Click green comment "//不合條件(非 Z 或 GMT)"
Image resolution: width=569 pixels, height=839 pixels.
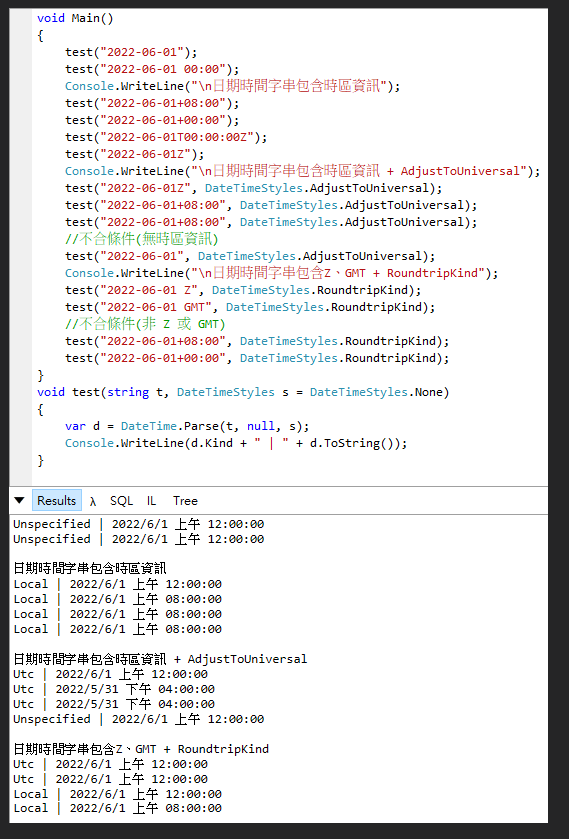pos(145,324)
